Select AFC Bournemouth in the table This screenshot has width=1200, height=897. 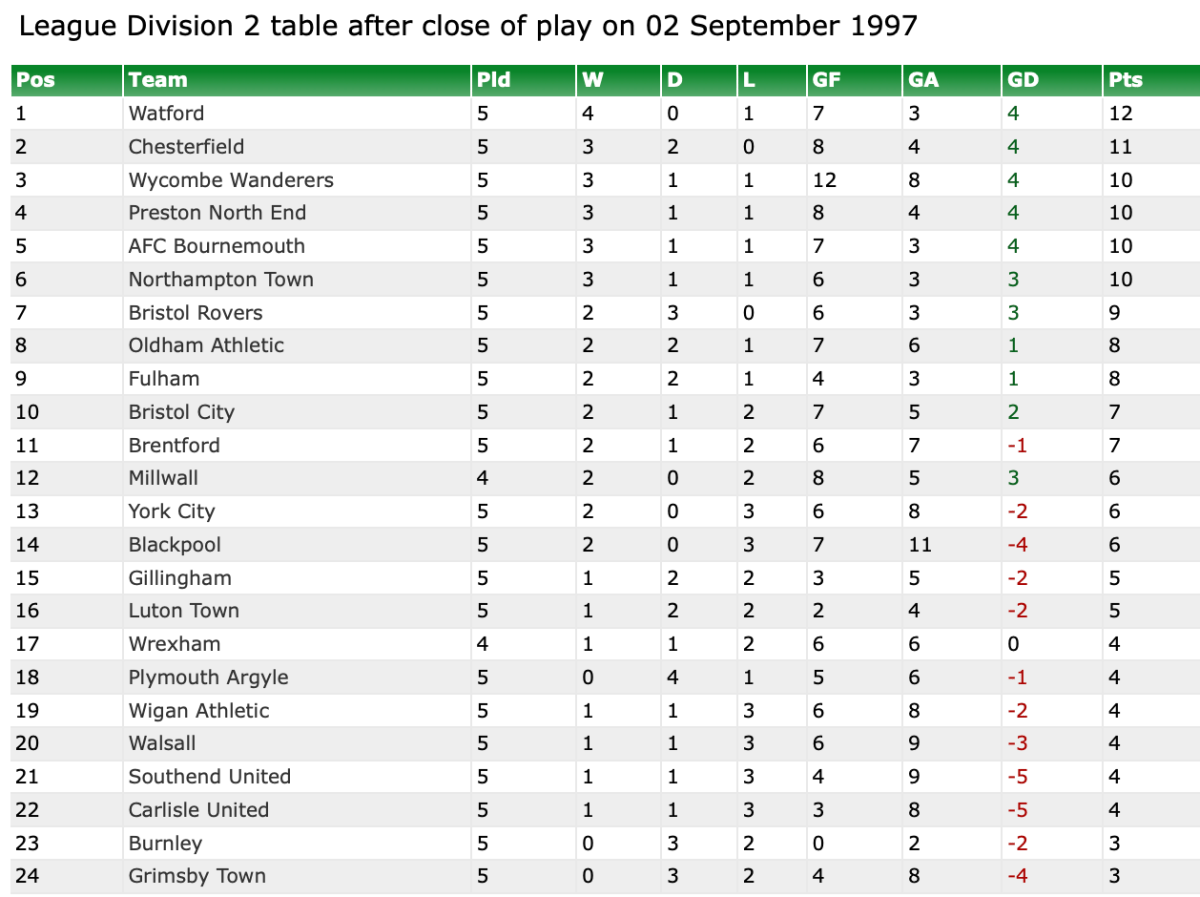click(x=216, y=246)
